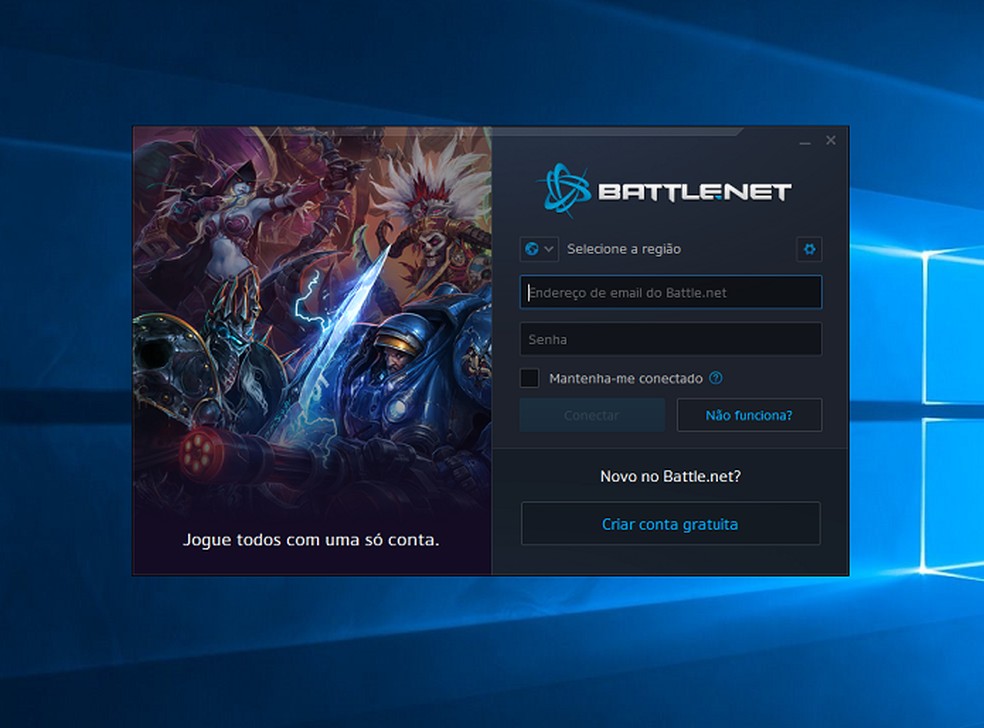Close the Battle.net login window

pos(831,141)
